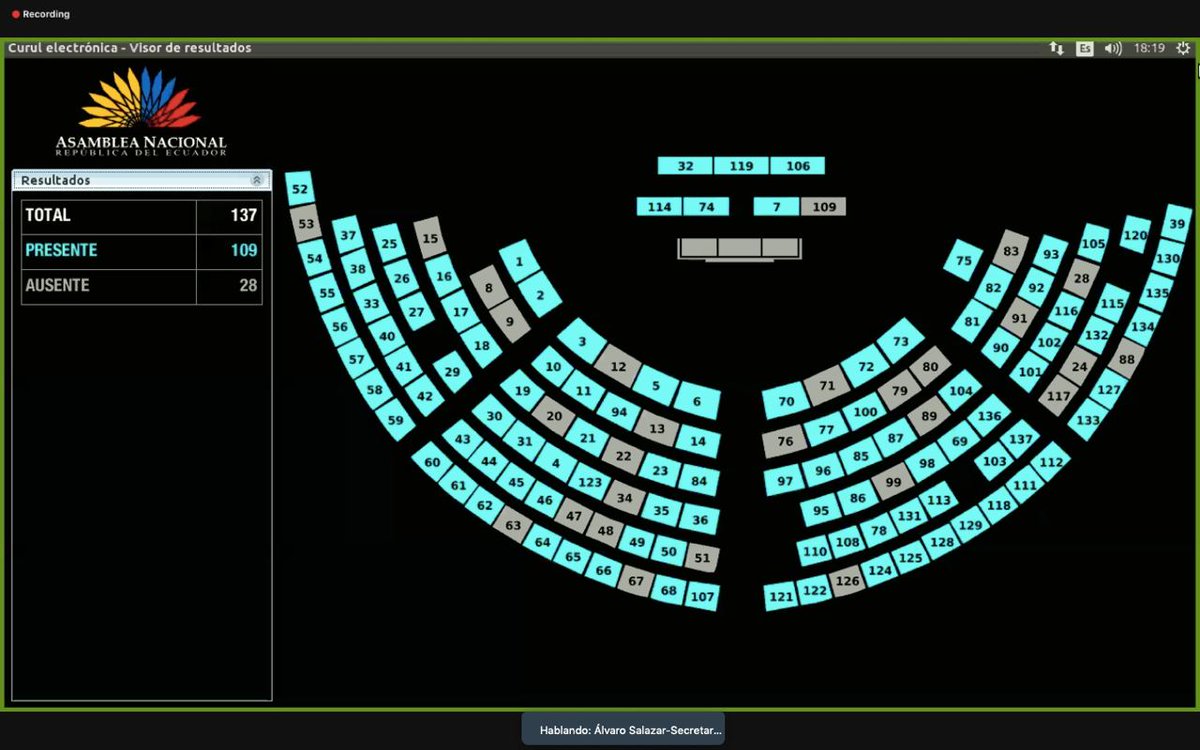This screenshot has height=750, width=1200.
Task: Select seat 52
Action: coord(299,188)
